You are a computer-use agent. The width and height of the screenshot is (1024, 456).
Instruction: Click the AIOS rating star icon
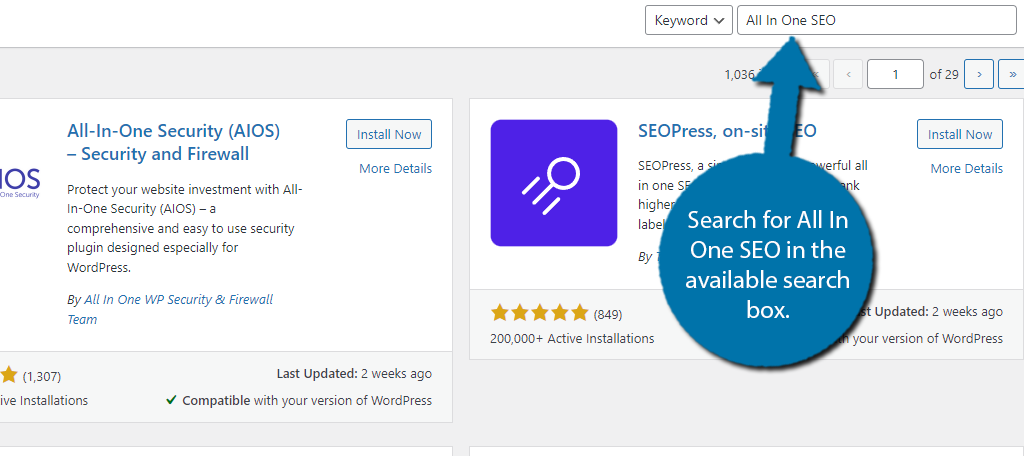point(8,375)
